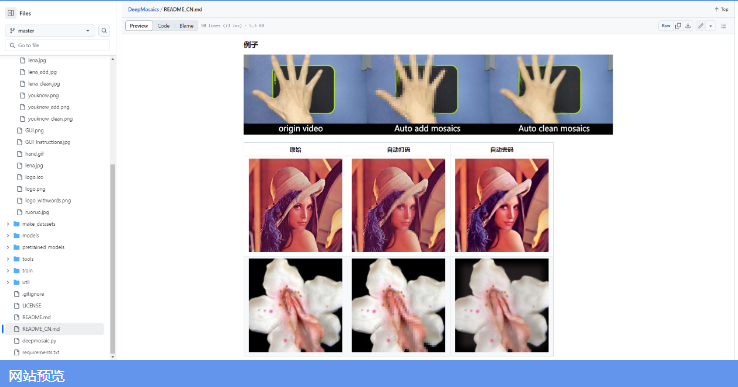The width and height of the screenshot is (738, 387).
Task: Open the DeepMosaics breadcrumb link
Action: pyautogui.click(x=143, y=9)
